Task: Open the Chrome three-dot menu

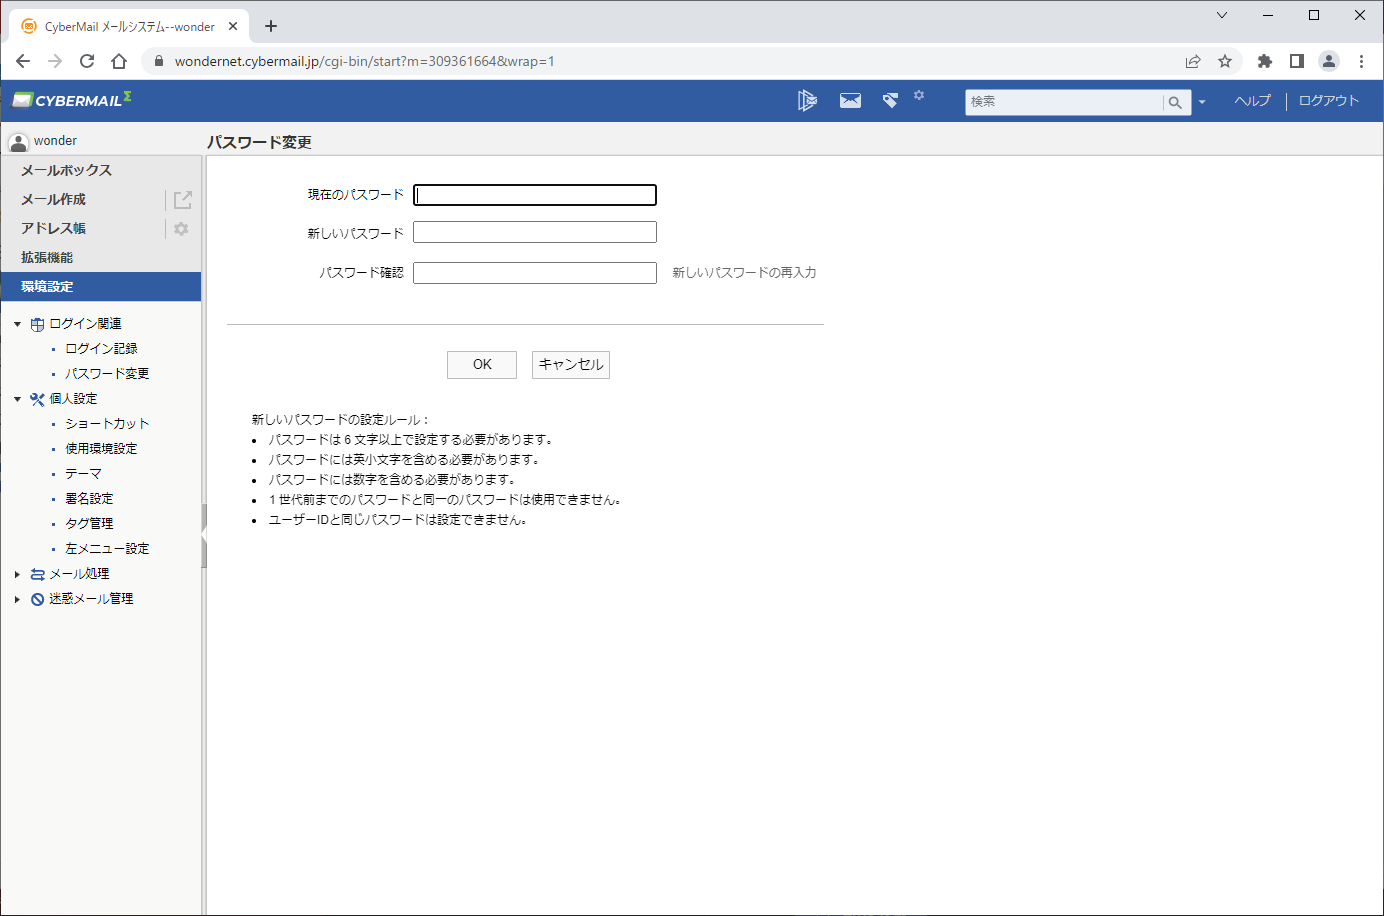Action: (x=1361, y=61)
